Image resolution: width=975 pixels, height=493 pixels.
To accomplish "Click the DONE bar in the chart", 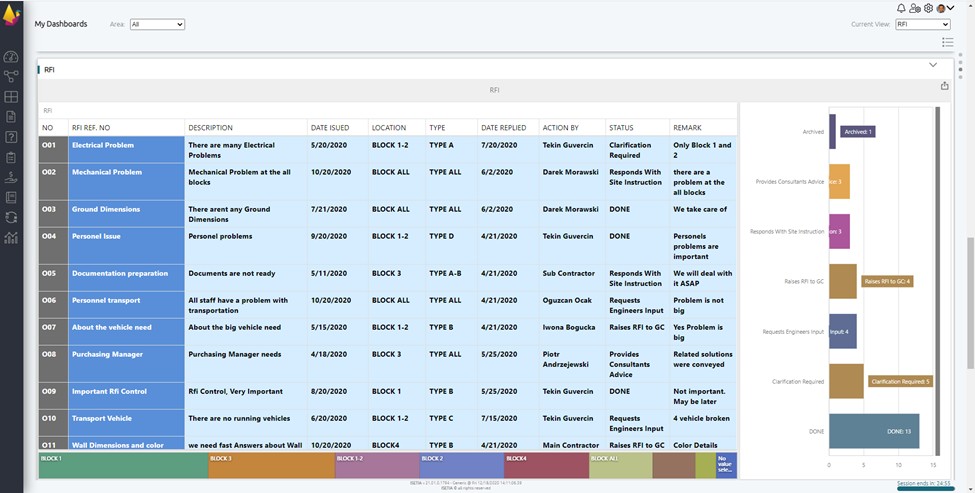I will pos(874,431).
